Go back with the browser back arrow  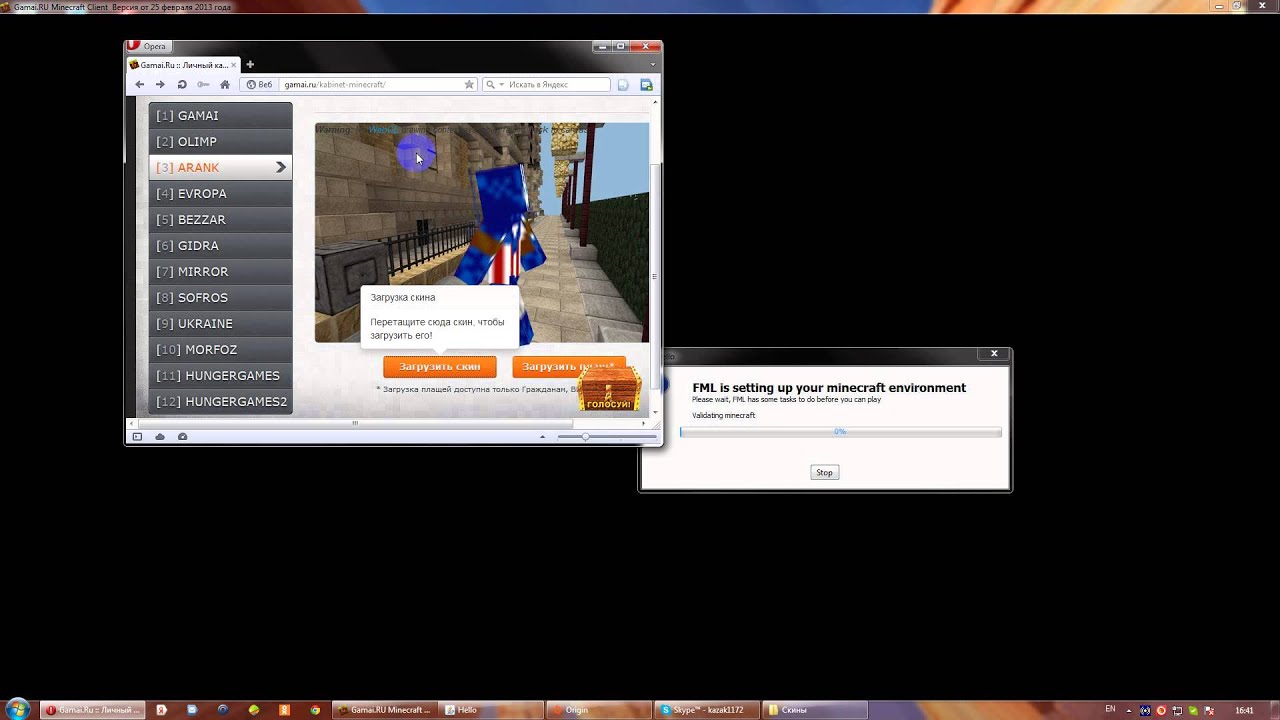[x=140, y=85]
